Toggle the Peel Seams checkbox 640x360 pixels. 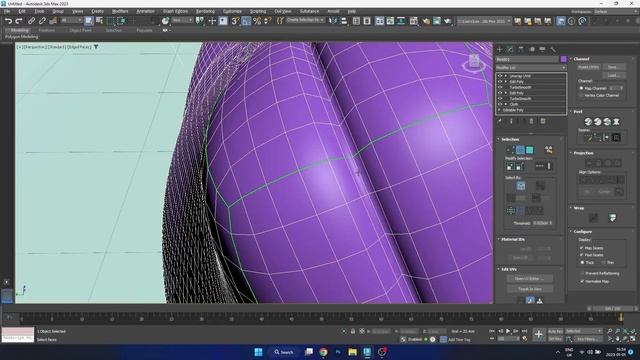(582, 255)
